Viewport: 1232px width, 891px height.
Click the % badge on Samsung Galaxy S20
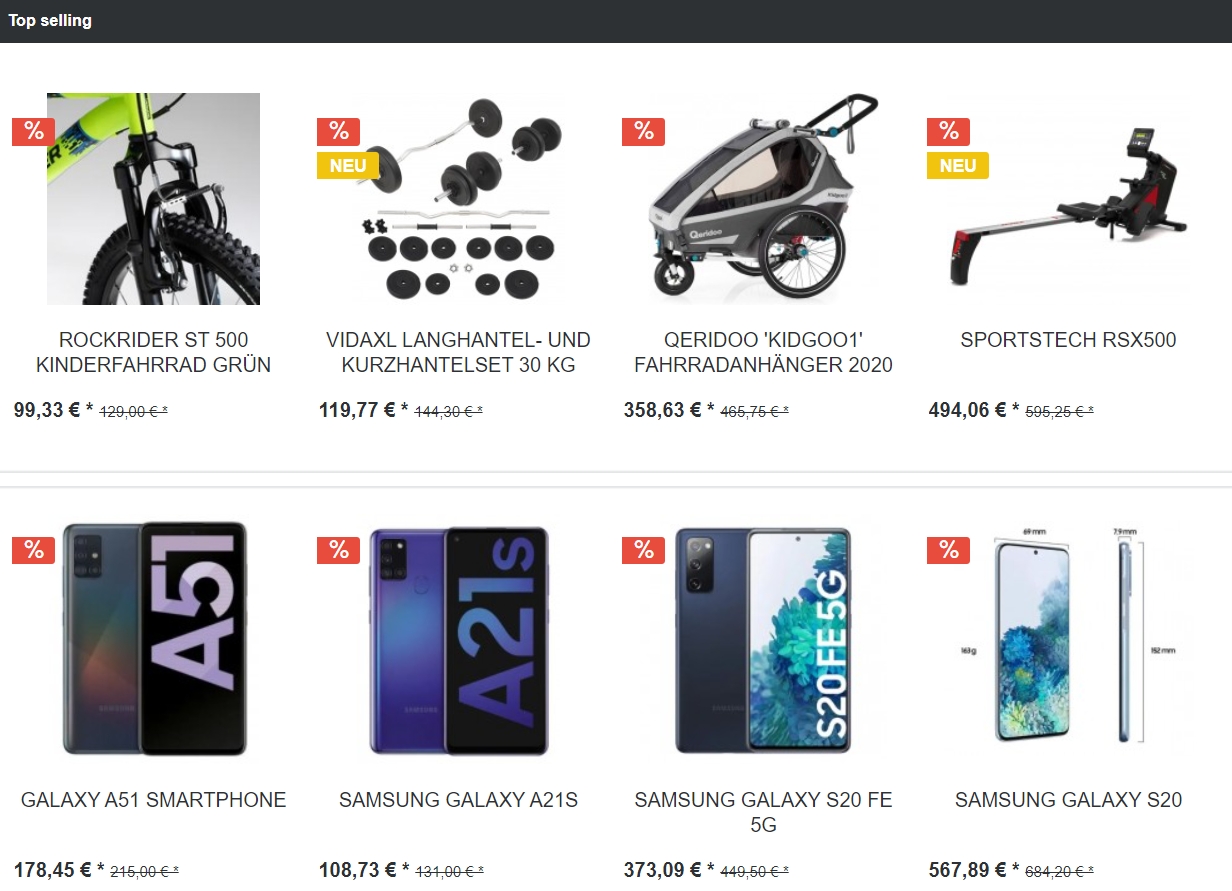948,550
